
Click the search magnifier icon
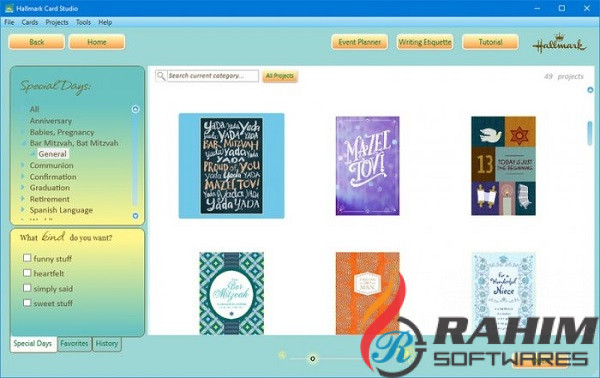tap(161, 76)
